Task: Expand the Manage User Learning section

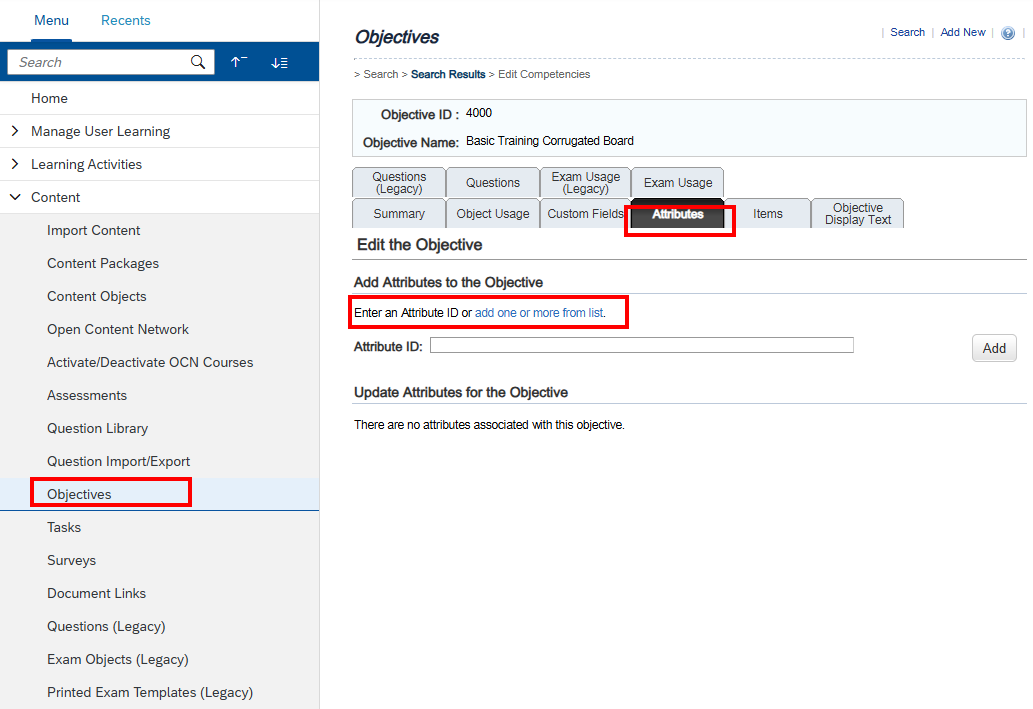Action: (15, 131)
